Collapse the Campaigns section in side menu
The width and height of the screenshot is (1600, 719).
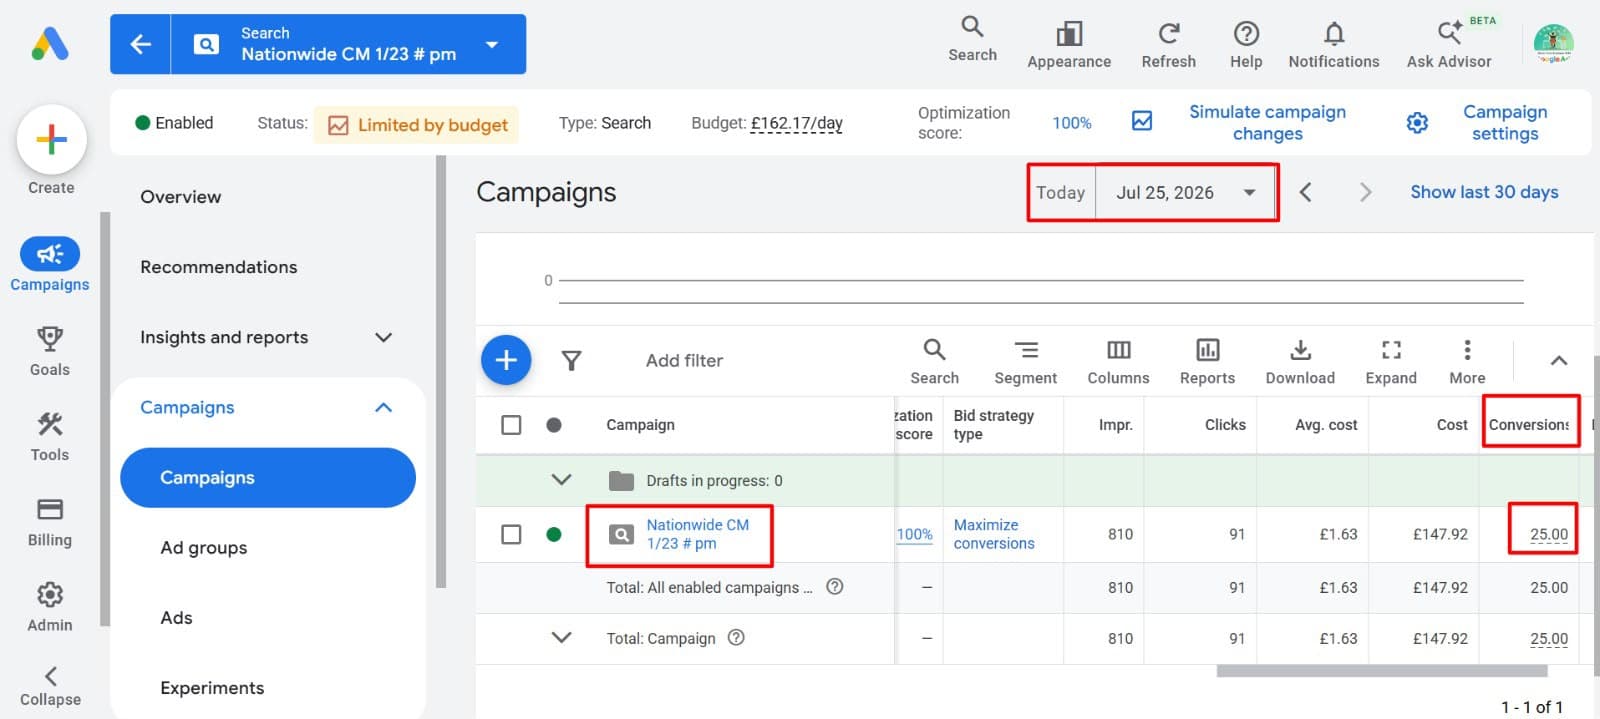pyautogui.click(x=383, y=407)
